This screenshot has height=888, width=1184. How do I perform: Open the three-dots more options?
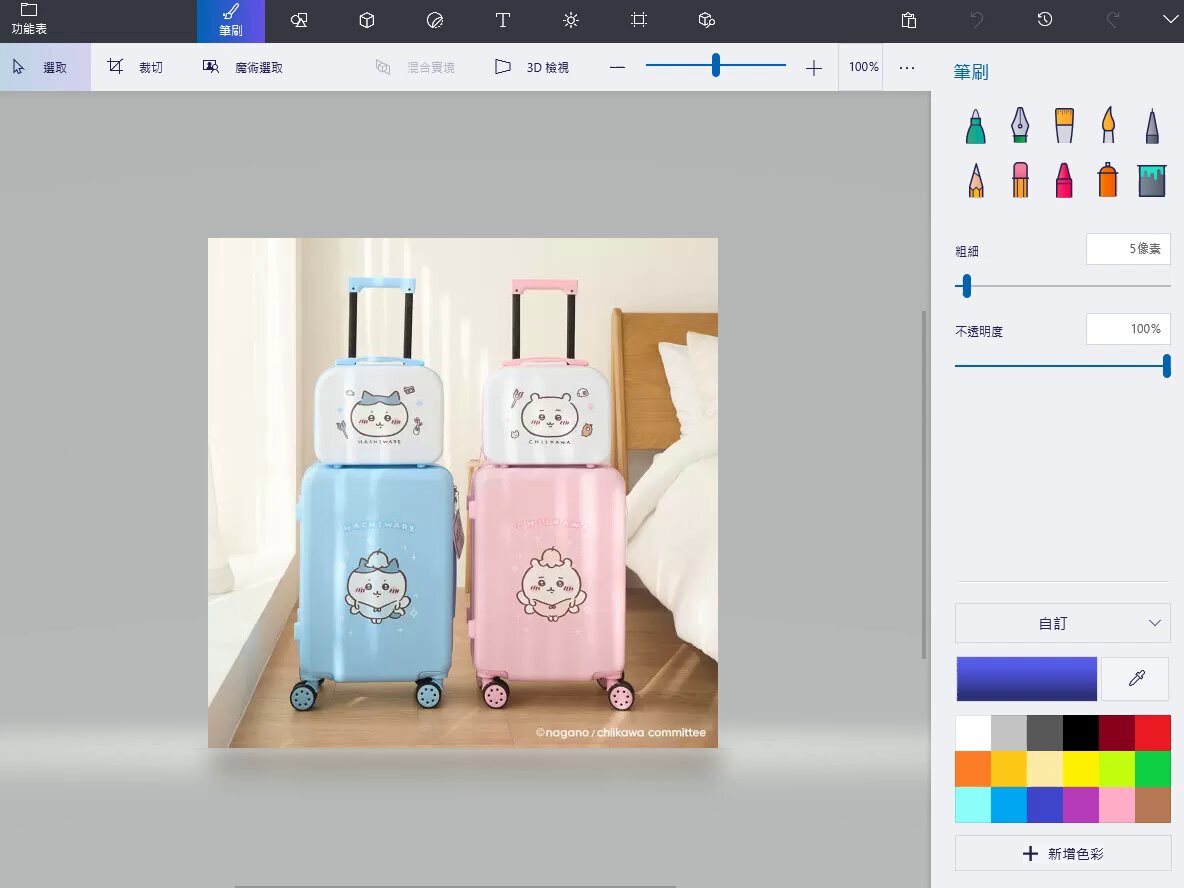[907, 67]
